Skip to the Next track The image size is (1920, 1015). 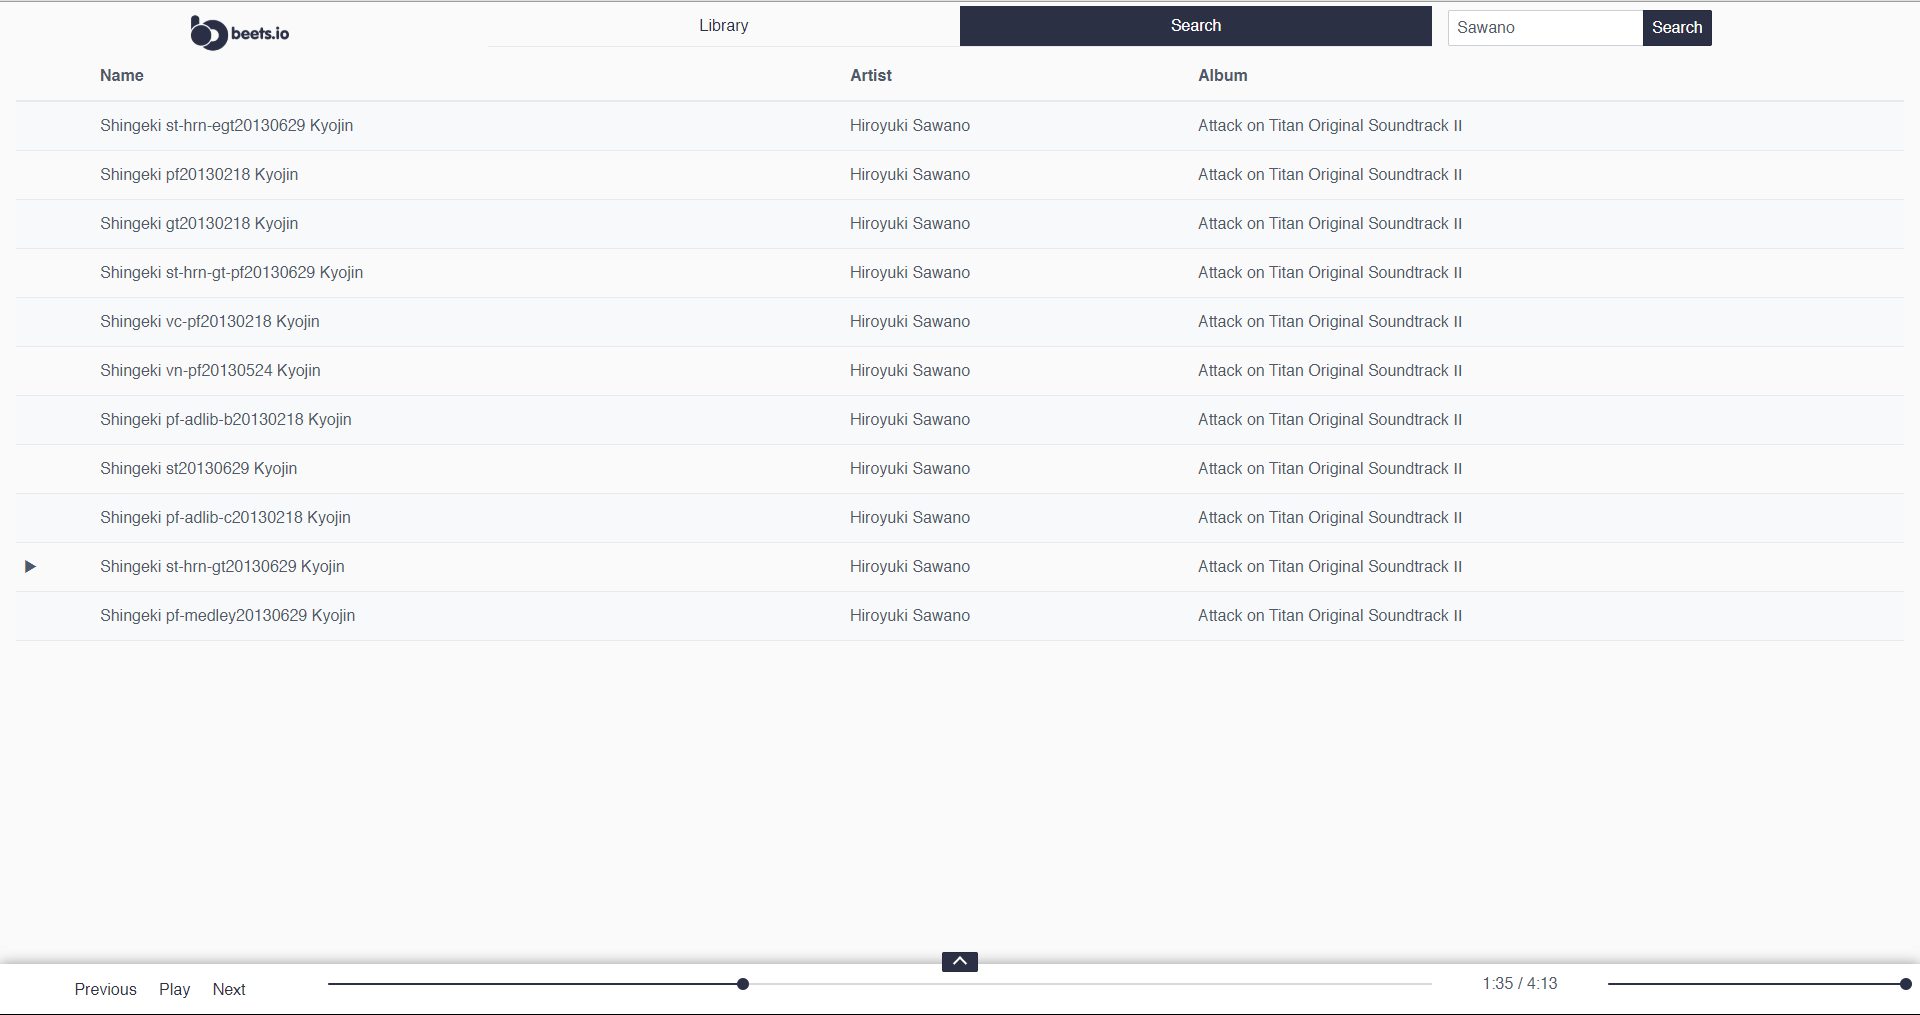click(229, 989)
